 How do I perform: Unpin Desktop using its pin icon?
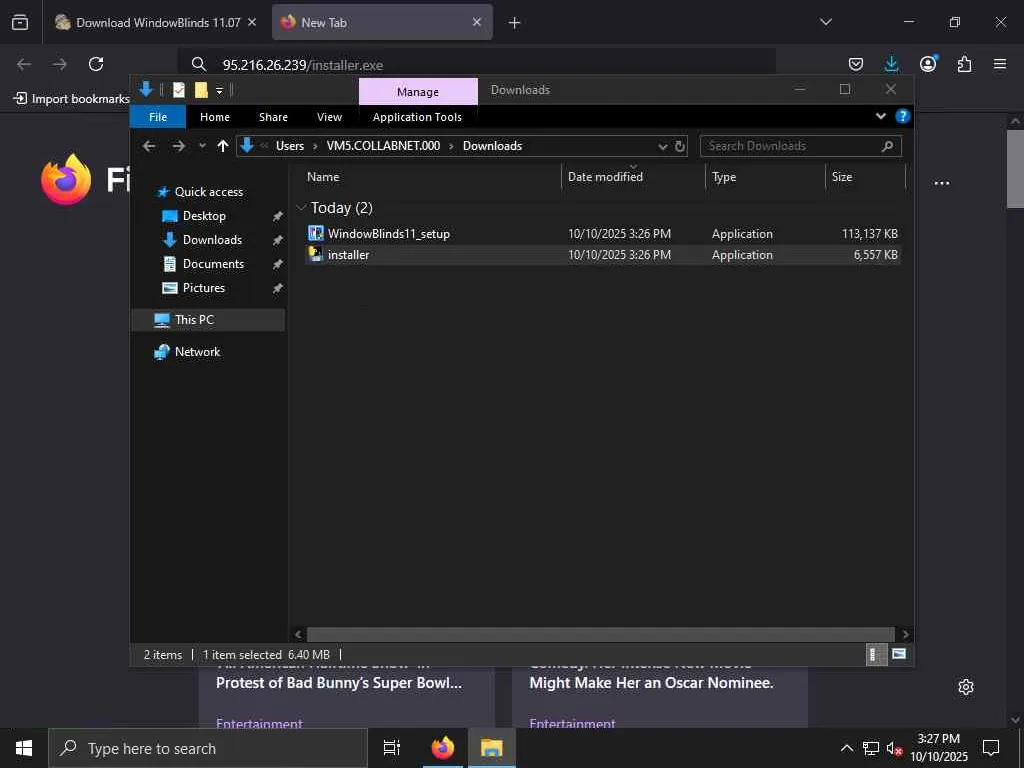[x=278, y=216]
